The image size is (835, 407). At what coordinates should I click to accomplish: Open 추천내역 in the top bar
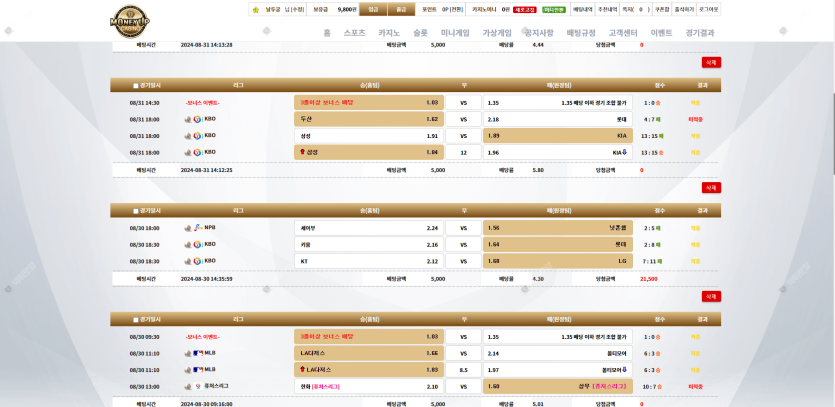(x=607, y=10)
